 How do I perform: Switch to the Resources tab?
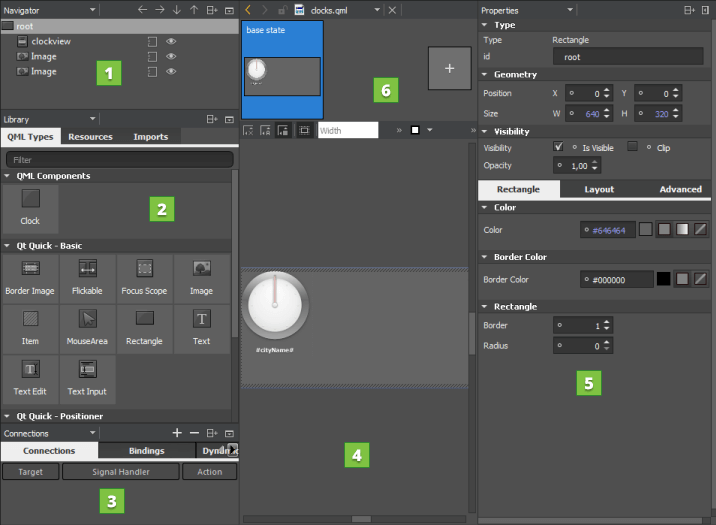90,136
